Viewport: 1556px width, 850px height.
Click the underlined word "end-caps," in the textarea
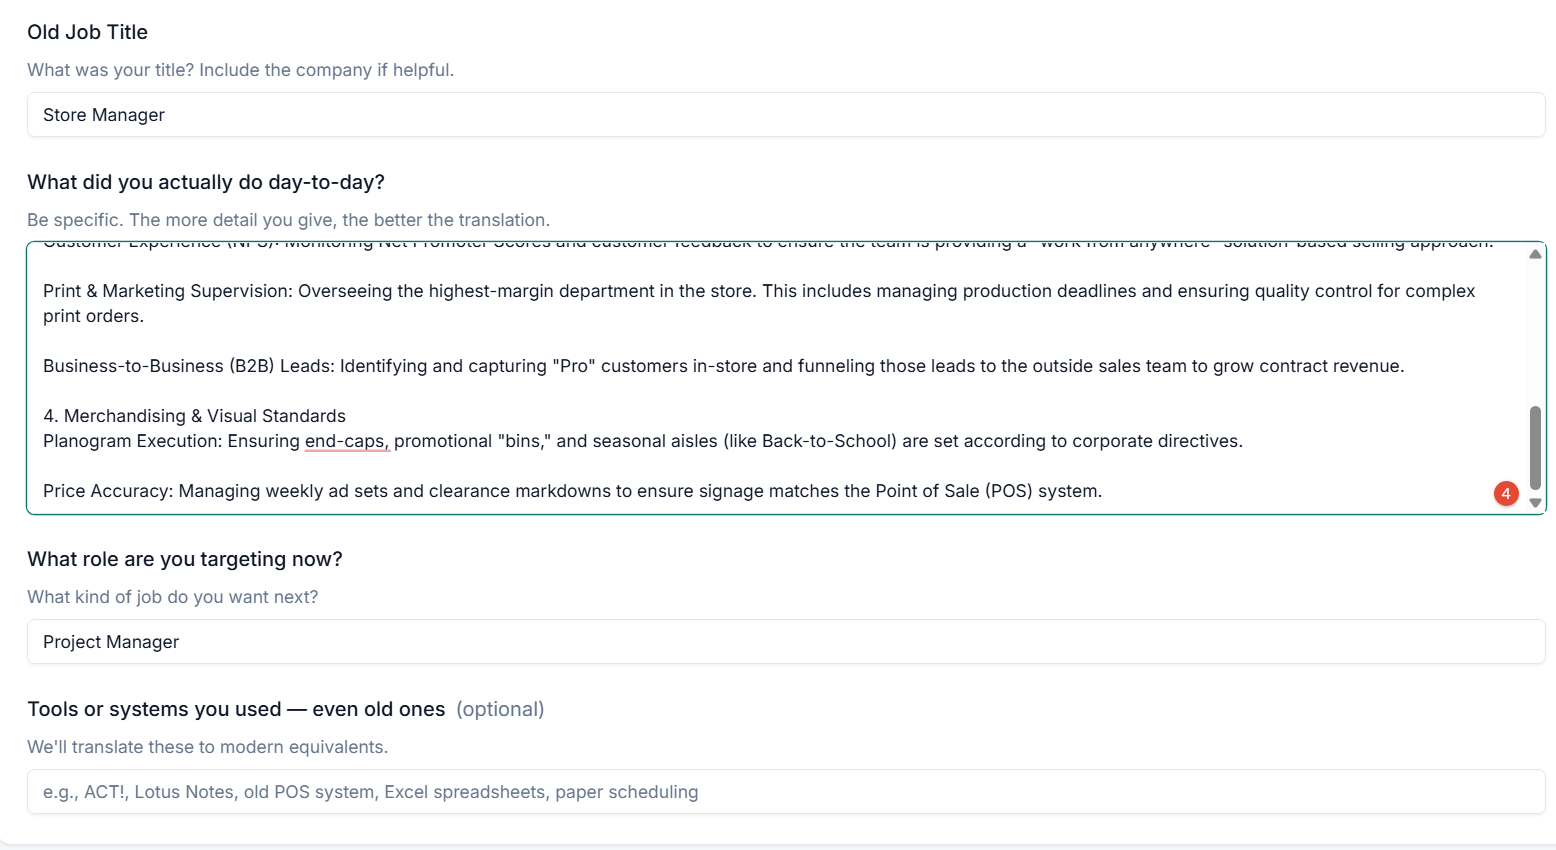[346, 440]
